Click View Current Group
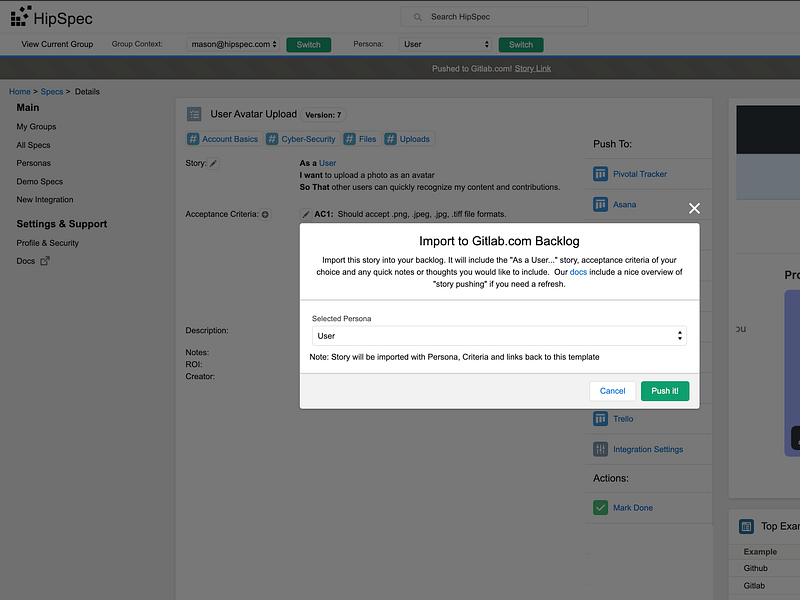This screenshot has width=800, height=600. click(57, 44)
